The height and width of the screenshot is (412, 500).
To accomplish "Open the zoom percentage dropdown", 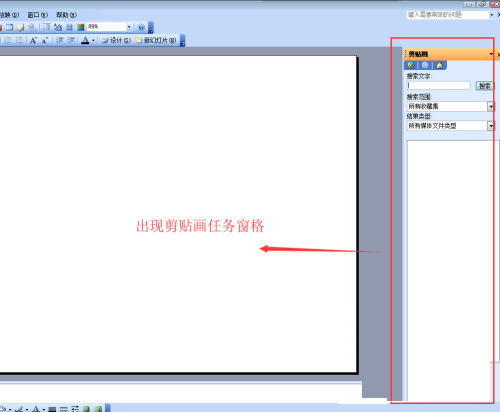I will (x=129, y=27).
